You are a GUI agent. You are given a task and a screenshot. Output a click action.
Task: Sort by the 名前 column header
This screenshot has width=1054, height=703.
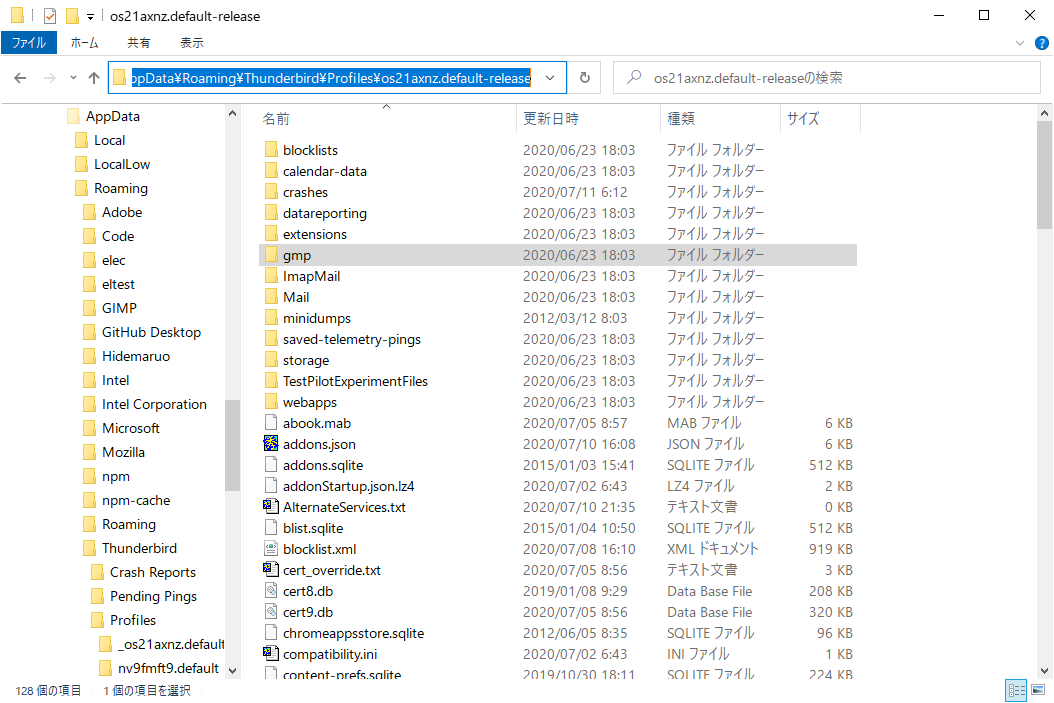276,118
